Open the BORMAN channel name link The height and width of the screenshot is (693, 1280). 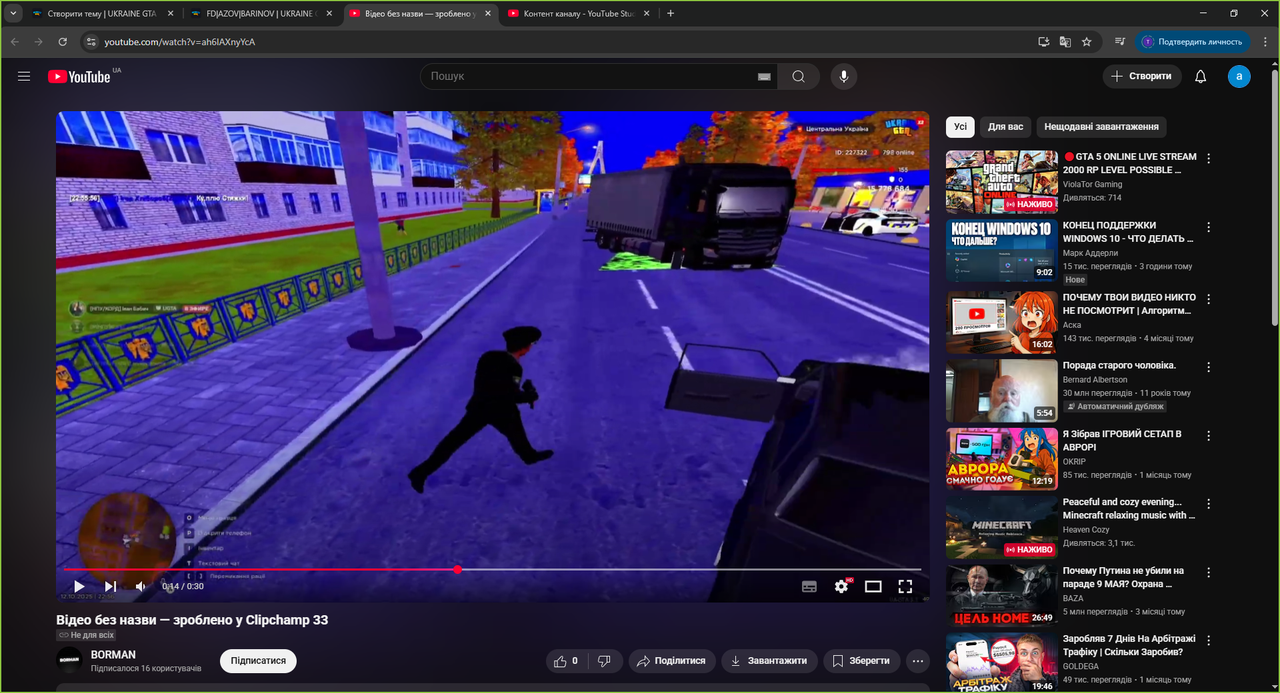click(x=113, y=655)
